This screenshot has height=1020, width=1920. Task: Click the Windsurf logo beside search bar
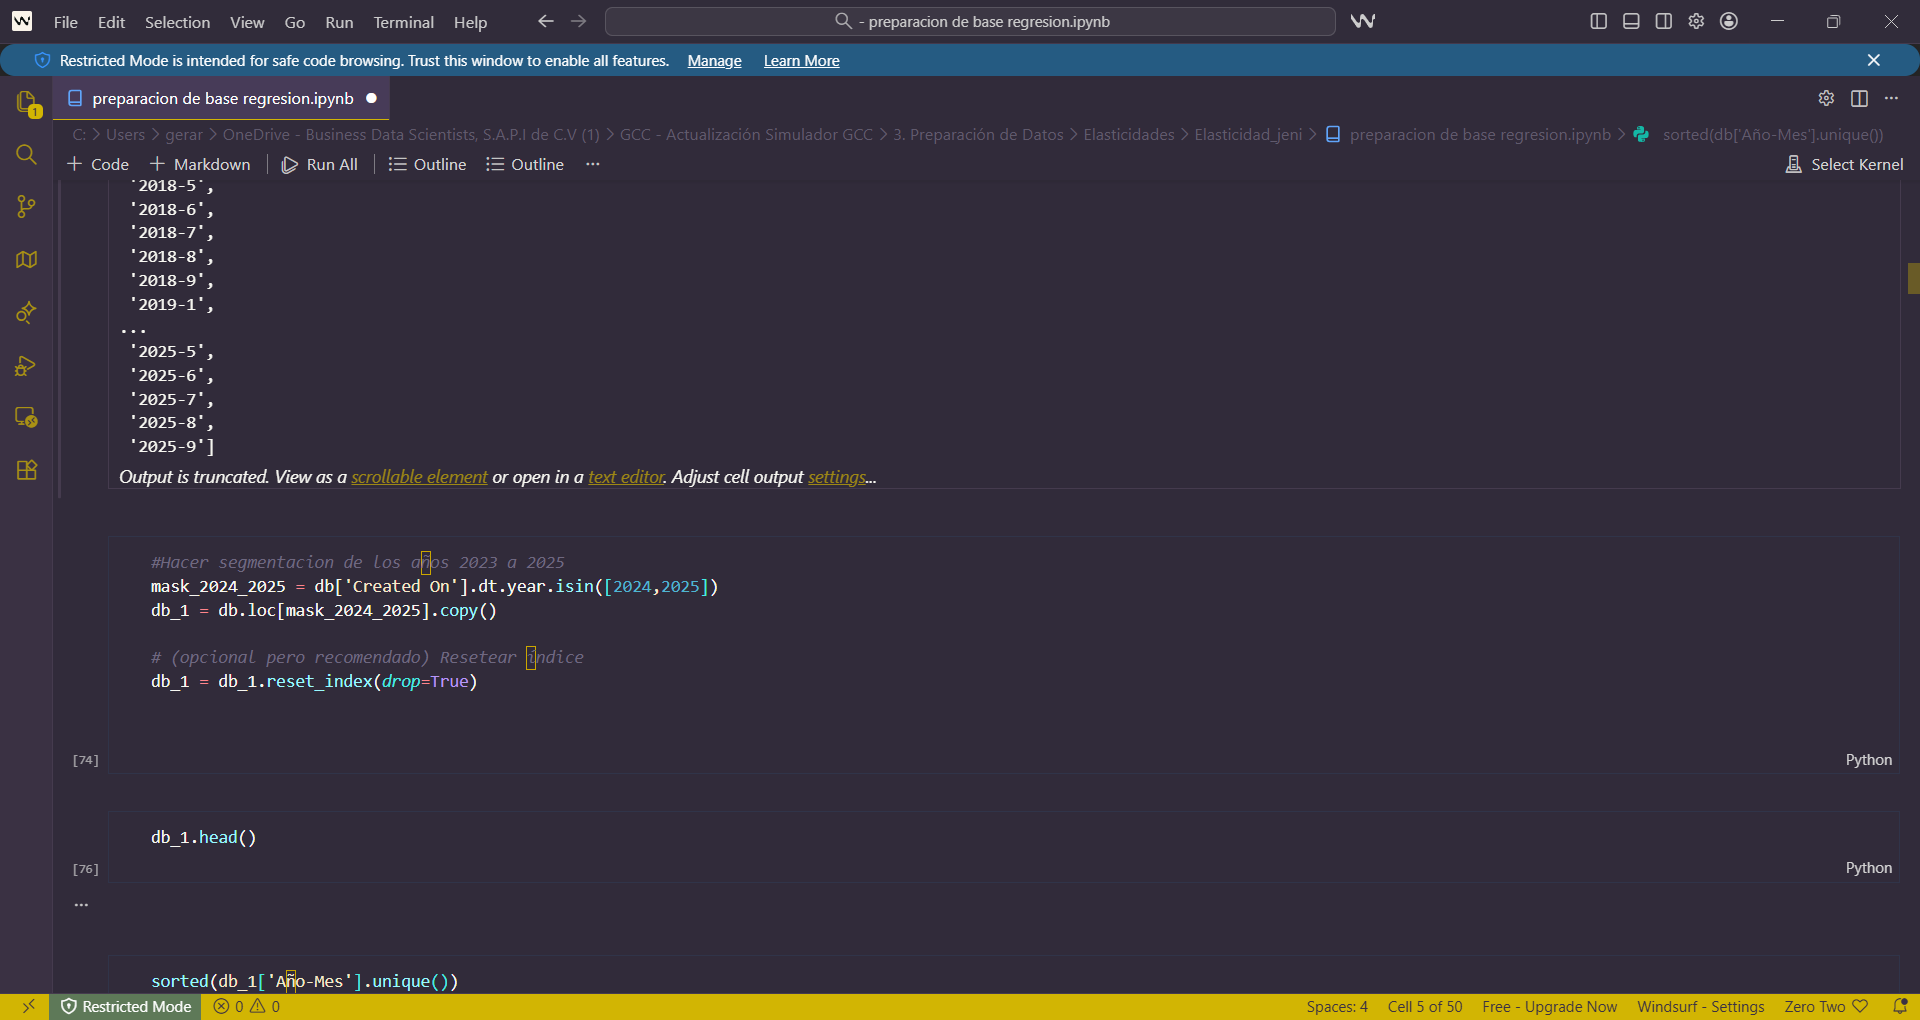coord(1363,21)
